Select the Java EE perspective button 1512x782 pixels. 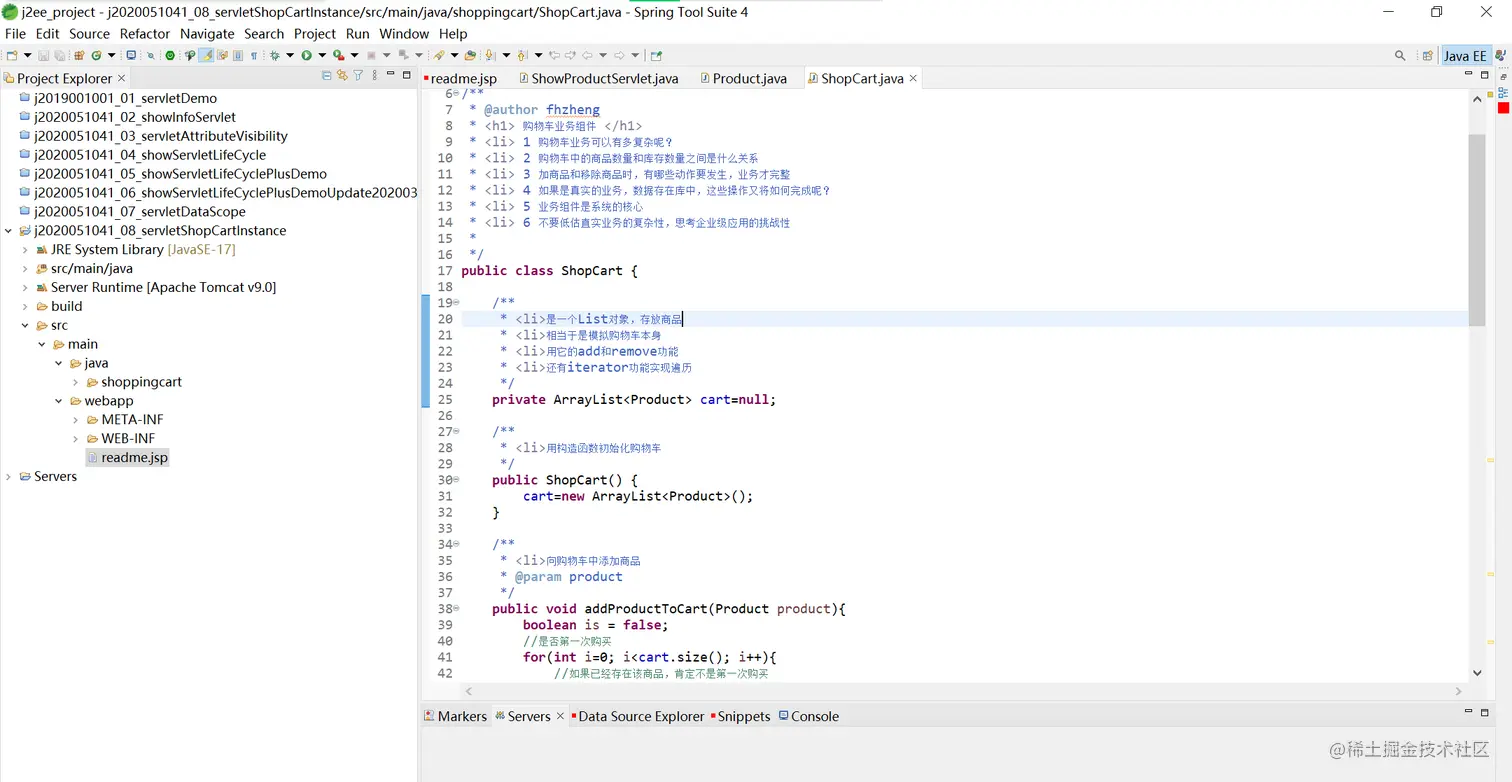tap(1465, 56)
